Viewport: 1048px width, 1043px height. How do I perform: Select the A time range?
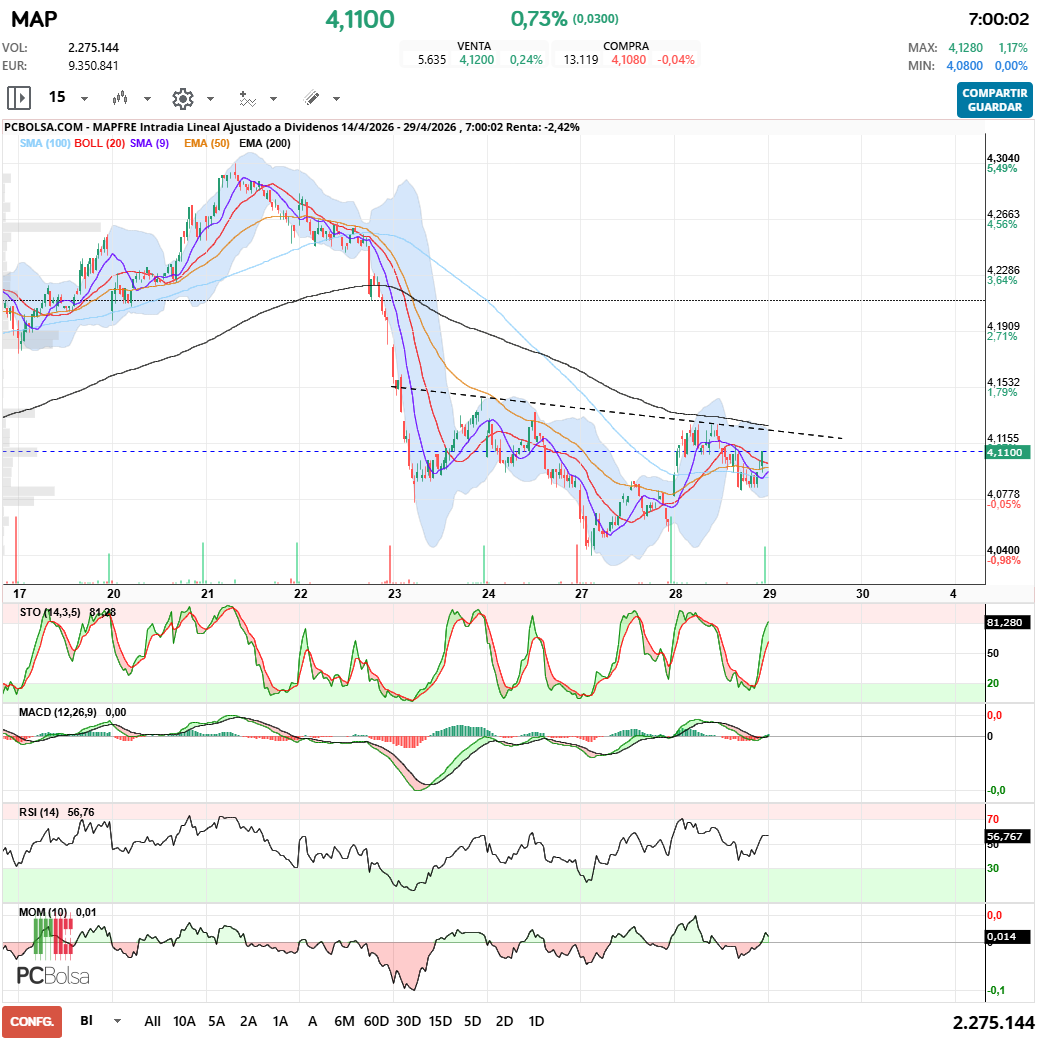coord(312,1021)
